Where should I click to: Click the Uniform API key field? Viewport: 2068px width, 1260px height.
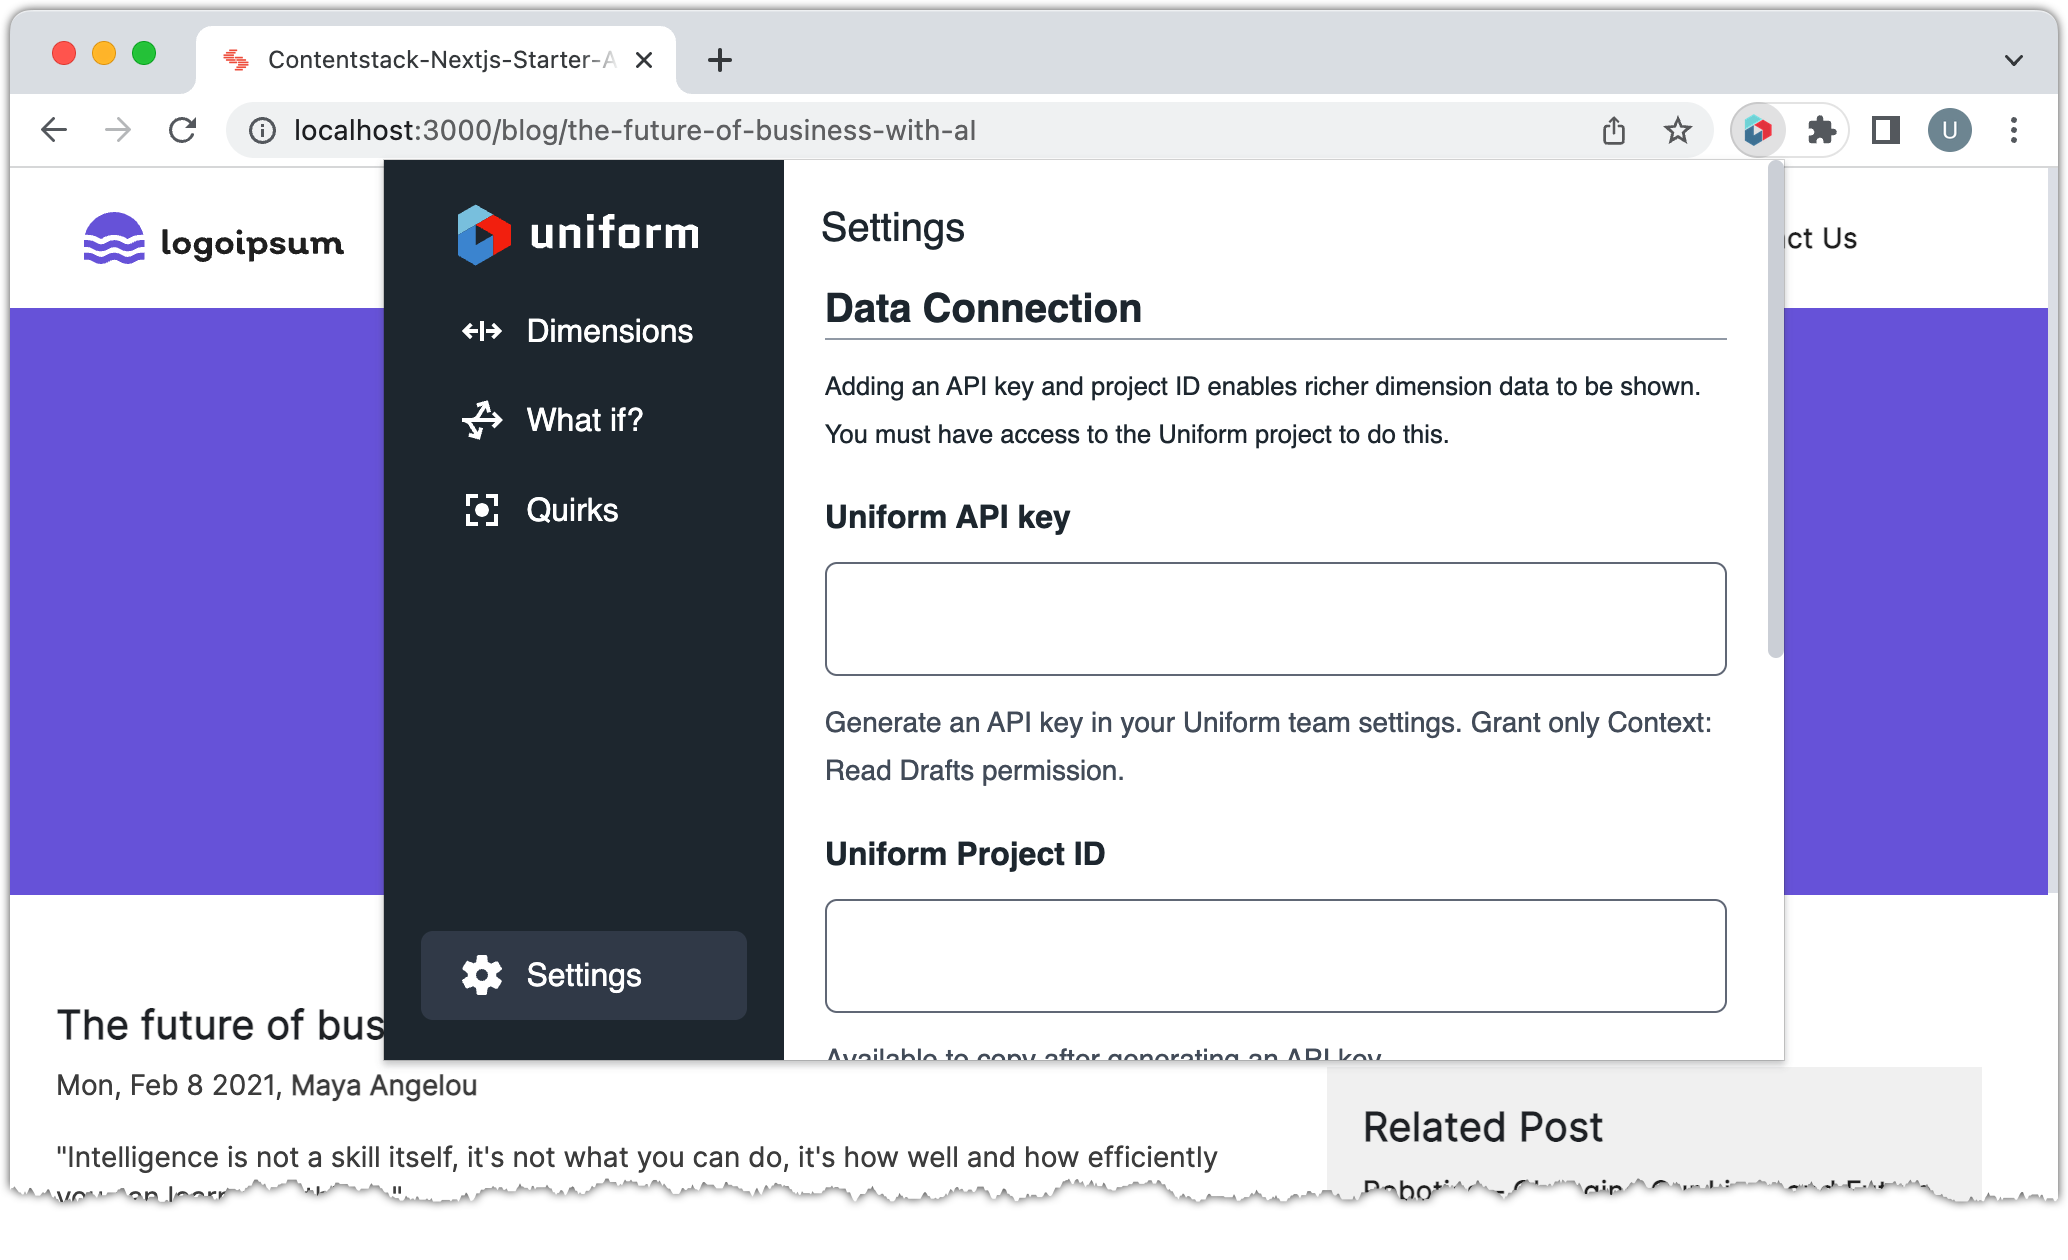pyautogui.click(x=1275, y=619)
